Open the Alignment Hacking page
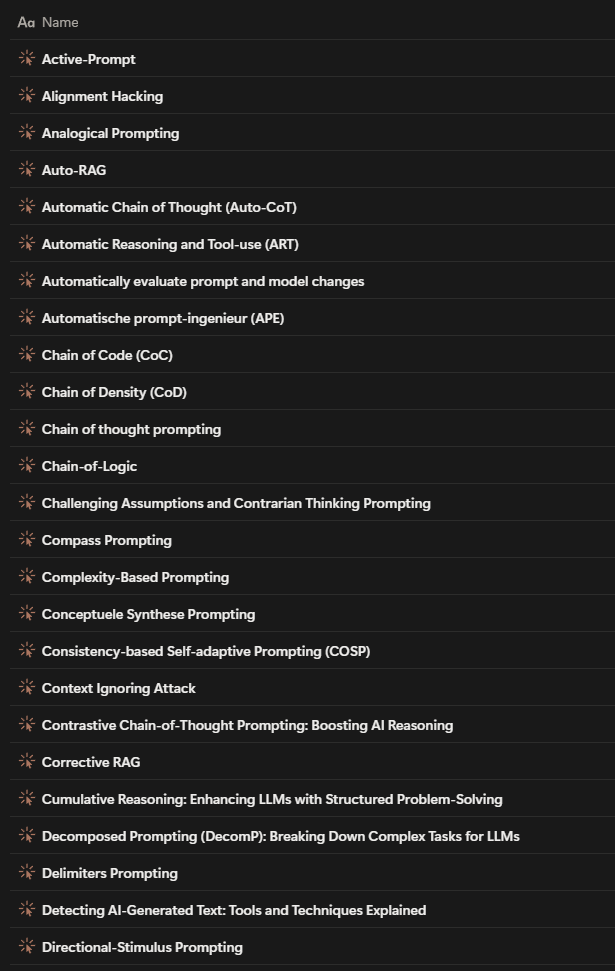Viewport: 615px width, 971px height. [x=102, y=96]
